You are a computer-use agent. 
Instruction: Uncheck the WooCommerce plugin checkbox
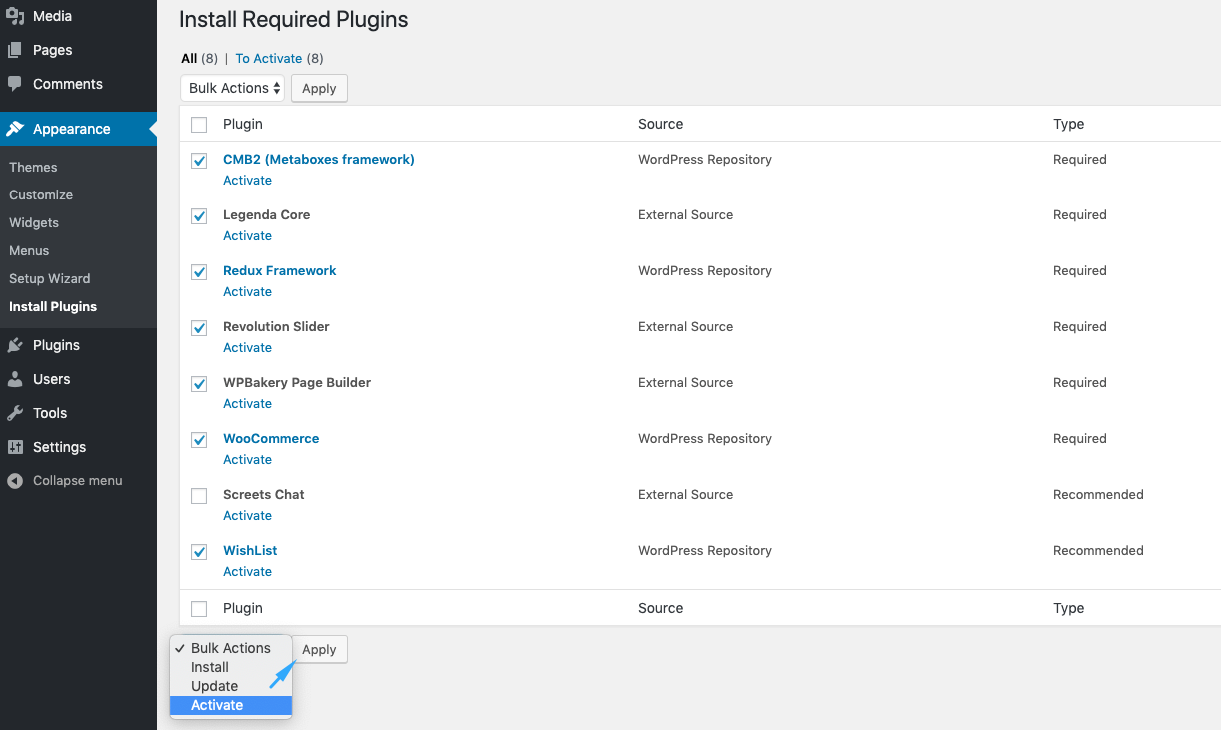pyautogui.click(x=199, y=440)
